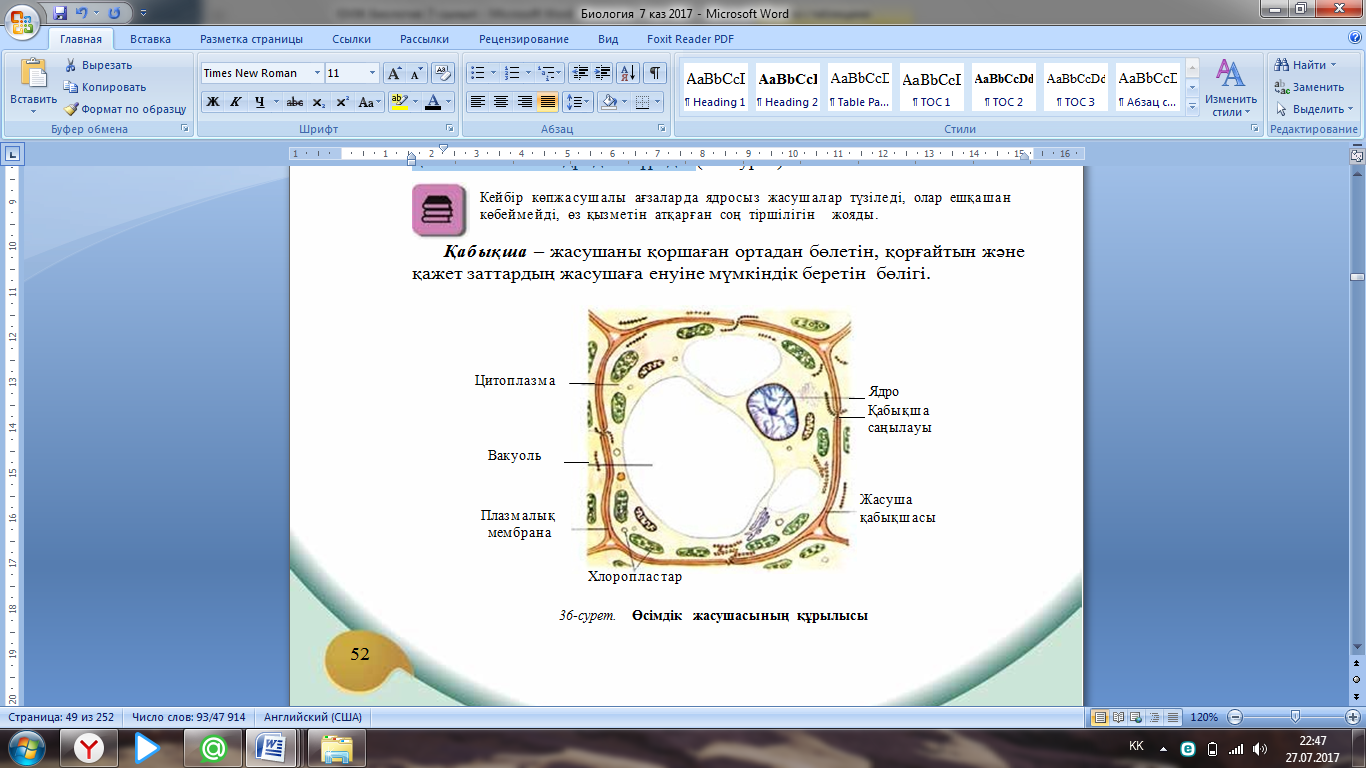Image resolution: width=1366 pixels, height=768 pixels.
Task: Click the Show paragraph marks icon
Action: (x=654, y=73)
